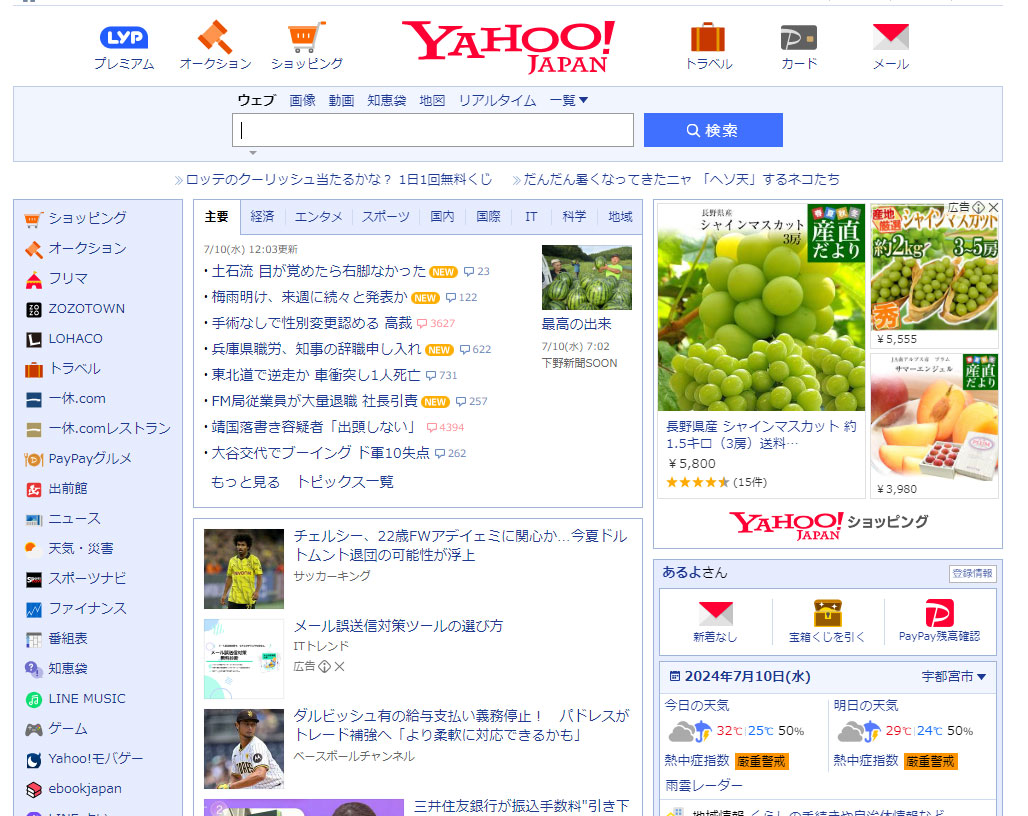Click the 宝箱くじを引く treasure chest icon
The image size is (1028, 816).
[x=827, y=613]
